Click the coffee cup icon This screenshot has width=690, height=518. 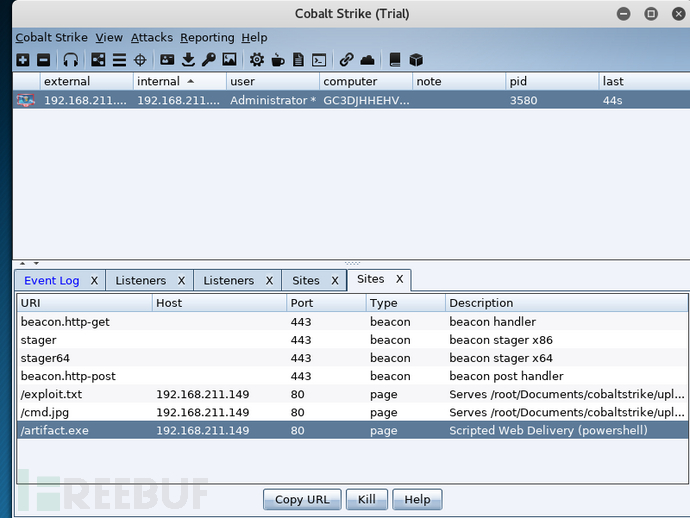pyautogui.click(x=277, y=60)
